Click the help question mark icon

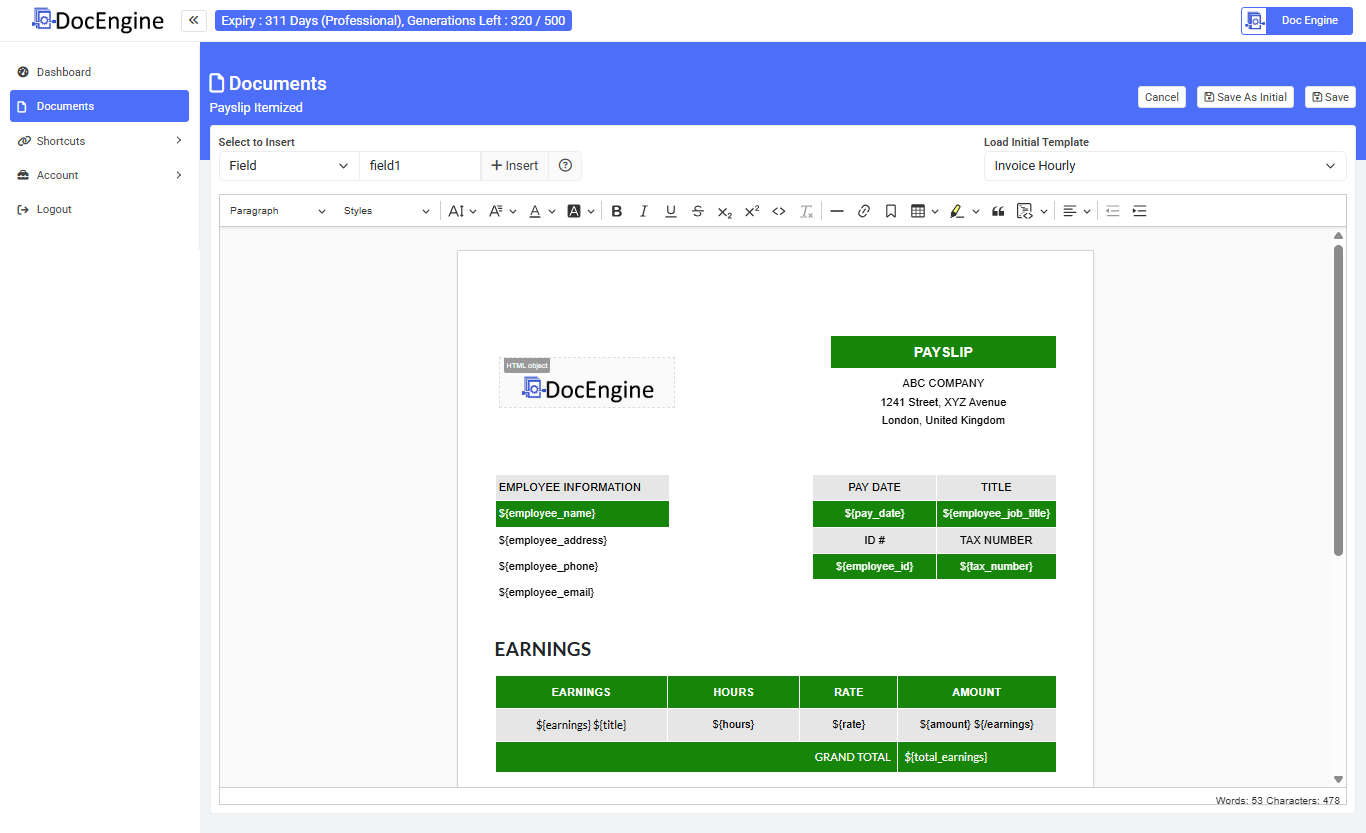(x=565, y=166)
